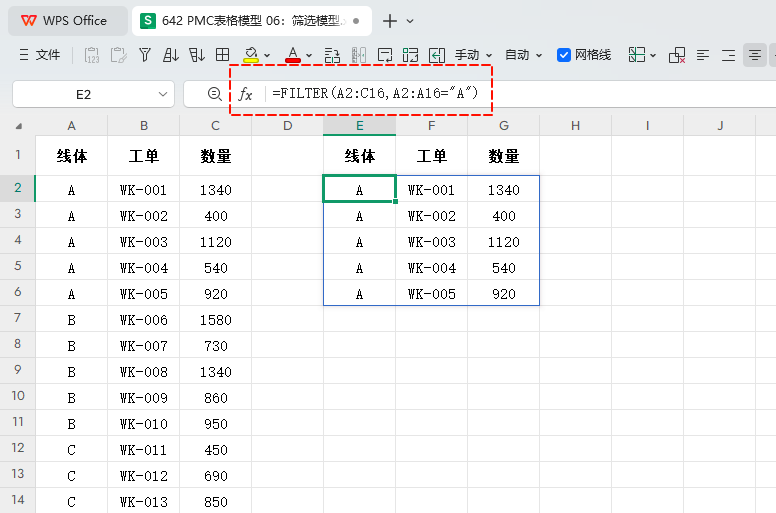Apply the red font color
Viewport: 776px width, 513px height.
click(x=292, y=55)
